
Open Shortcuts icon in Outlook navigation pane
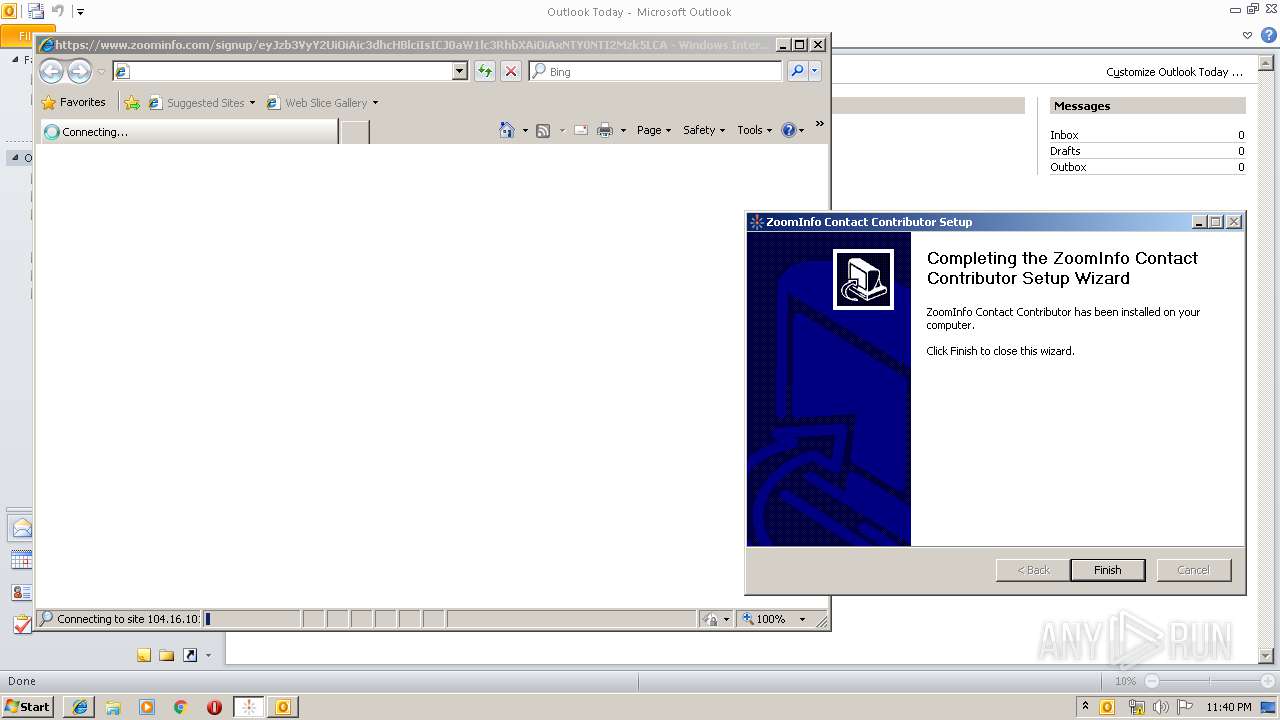(189, 655)
